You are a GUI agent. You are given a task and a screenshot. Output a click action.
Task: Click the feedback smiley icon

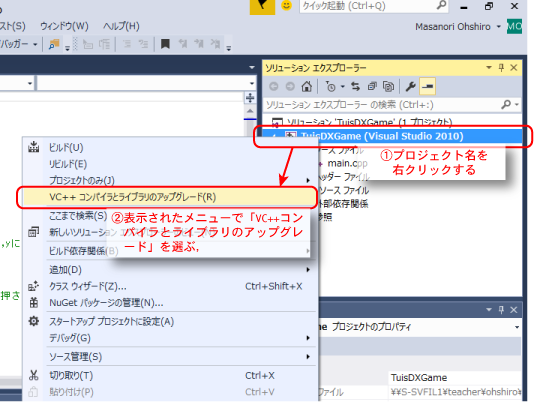[286, 5]
